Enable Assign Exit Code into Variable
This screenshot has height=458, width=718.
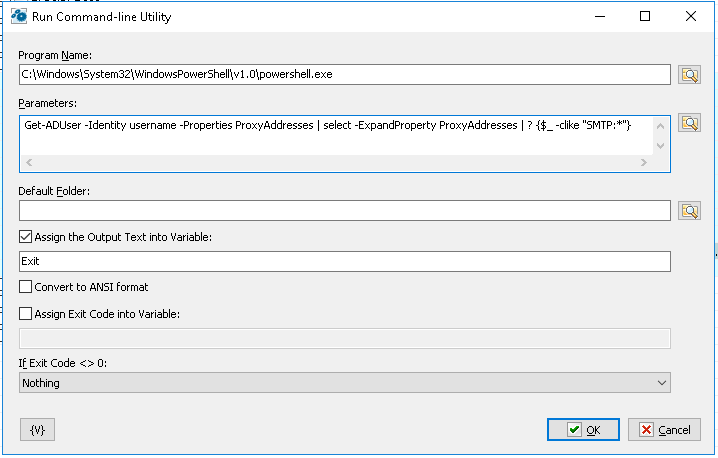(x=26, y=314)
